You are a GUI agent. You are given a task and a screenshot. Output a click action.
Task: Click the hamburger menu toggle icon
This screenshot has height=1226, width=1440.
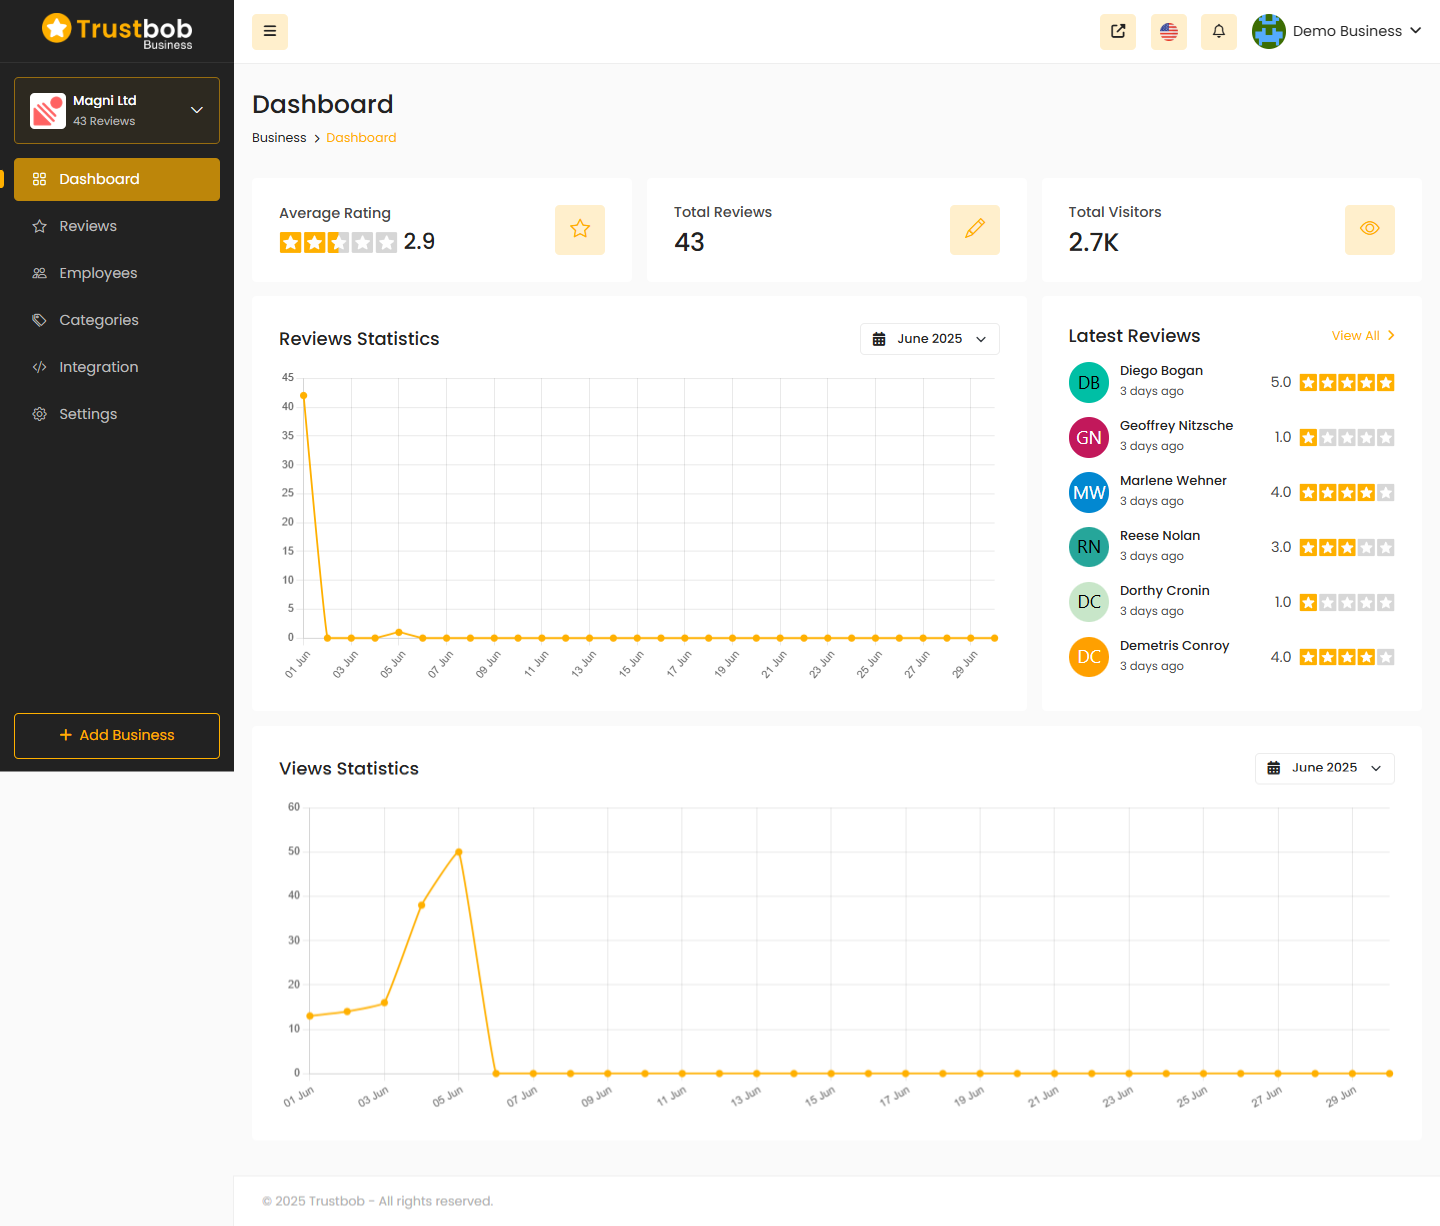270,32
